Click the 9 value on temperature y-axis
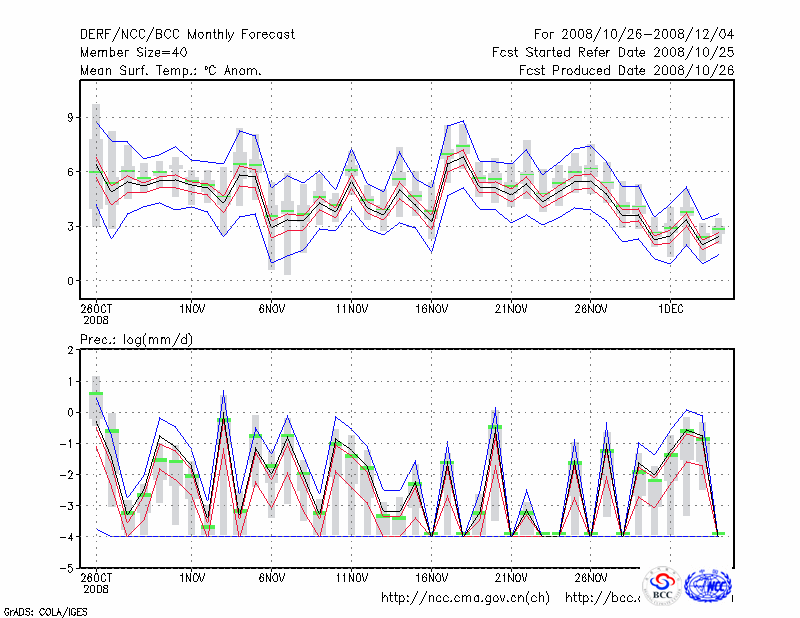 (70, 117)
